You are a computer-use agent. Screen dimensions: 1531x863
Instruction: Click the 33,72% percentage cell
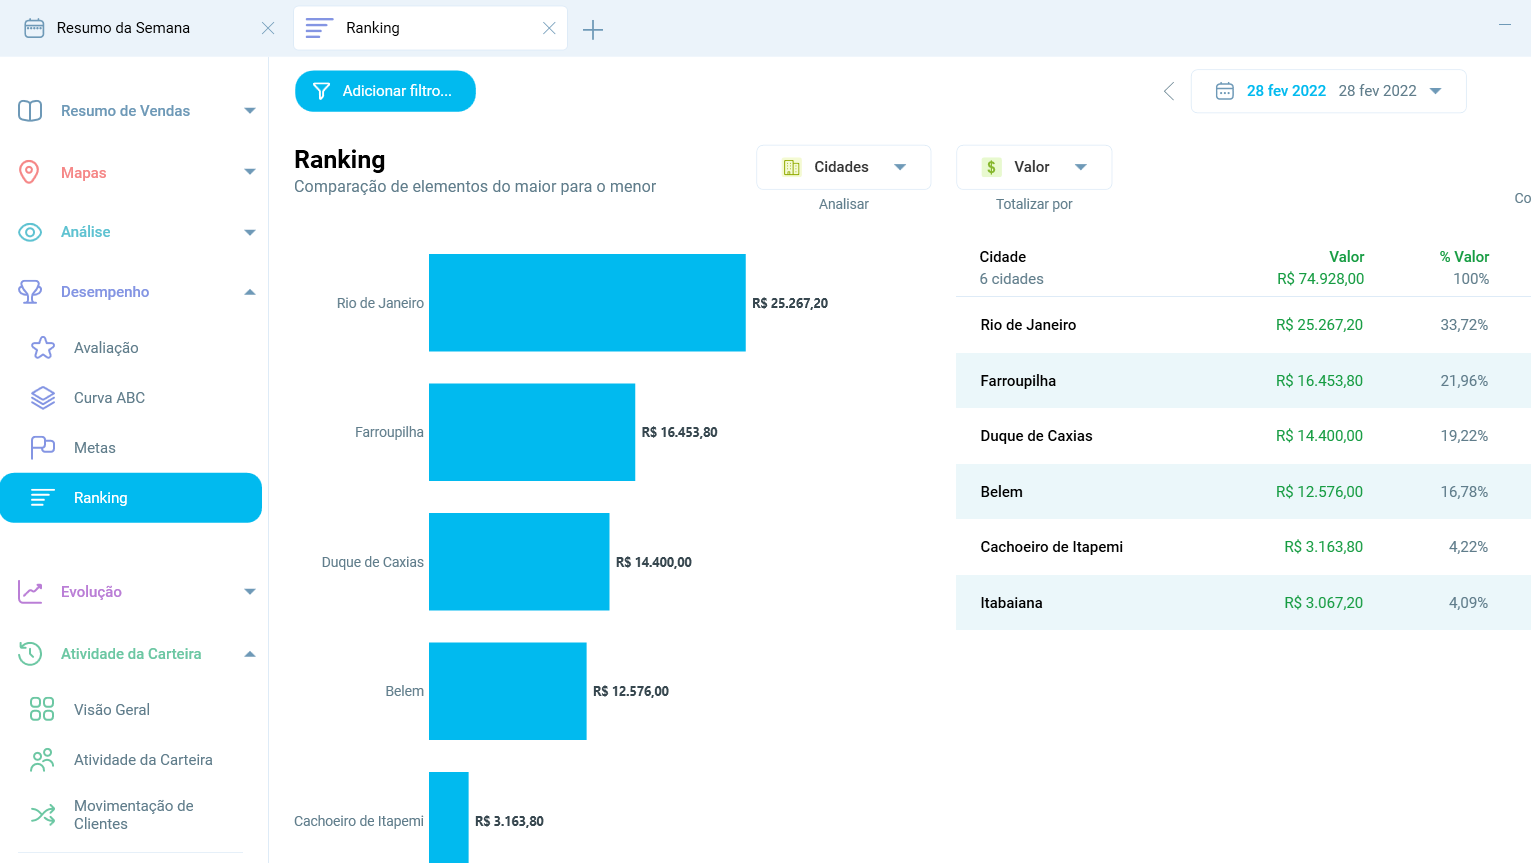[x=1464, y=325]
